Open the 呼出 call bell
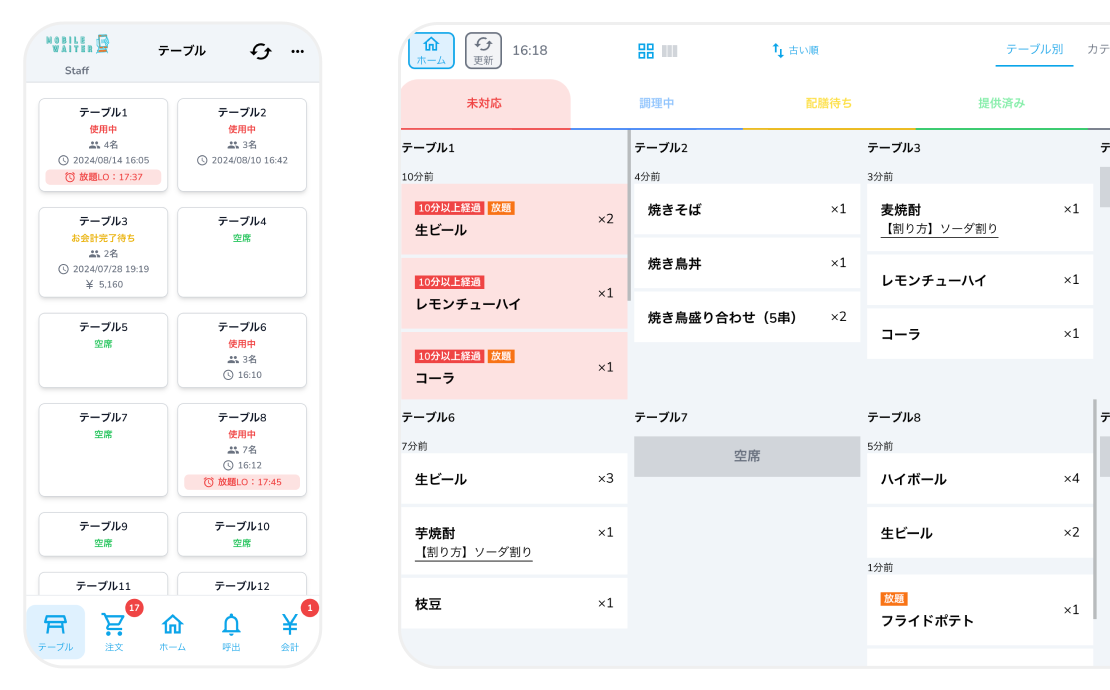Image resolution: width=1110 pixels, height=690 pixels. [231, 628]
